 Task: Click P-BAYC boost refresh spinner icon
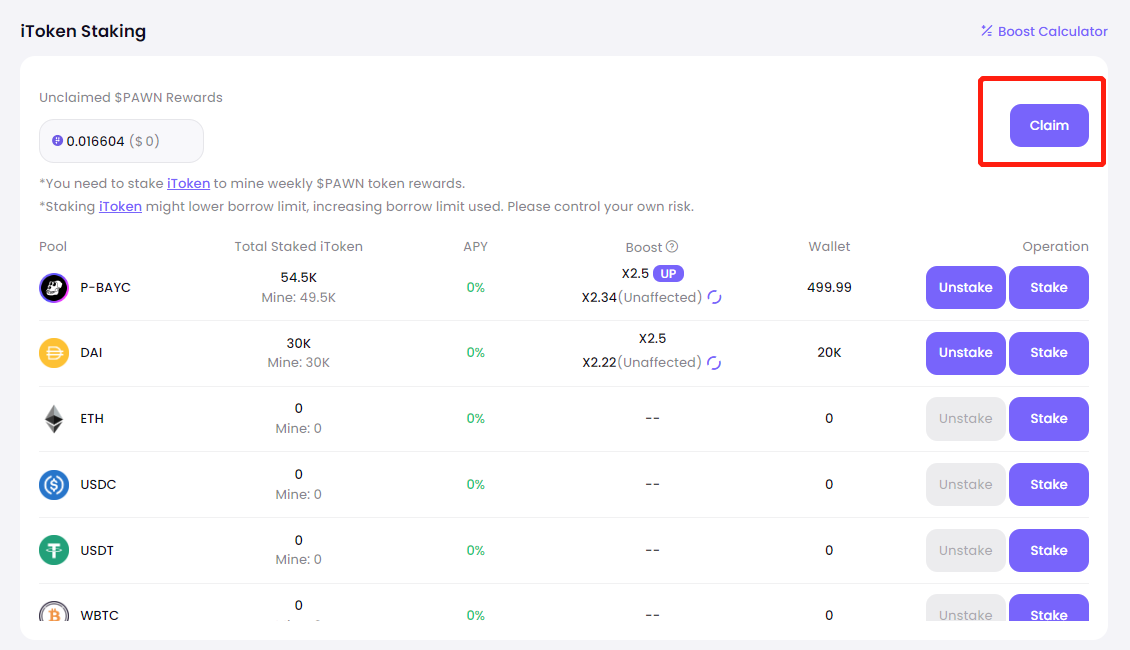pyautogui.click(x=714, y=297)
